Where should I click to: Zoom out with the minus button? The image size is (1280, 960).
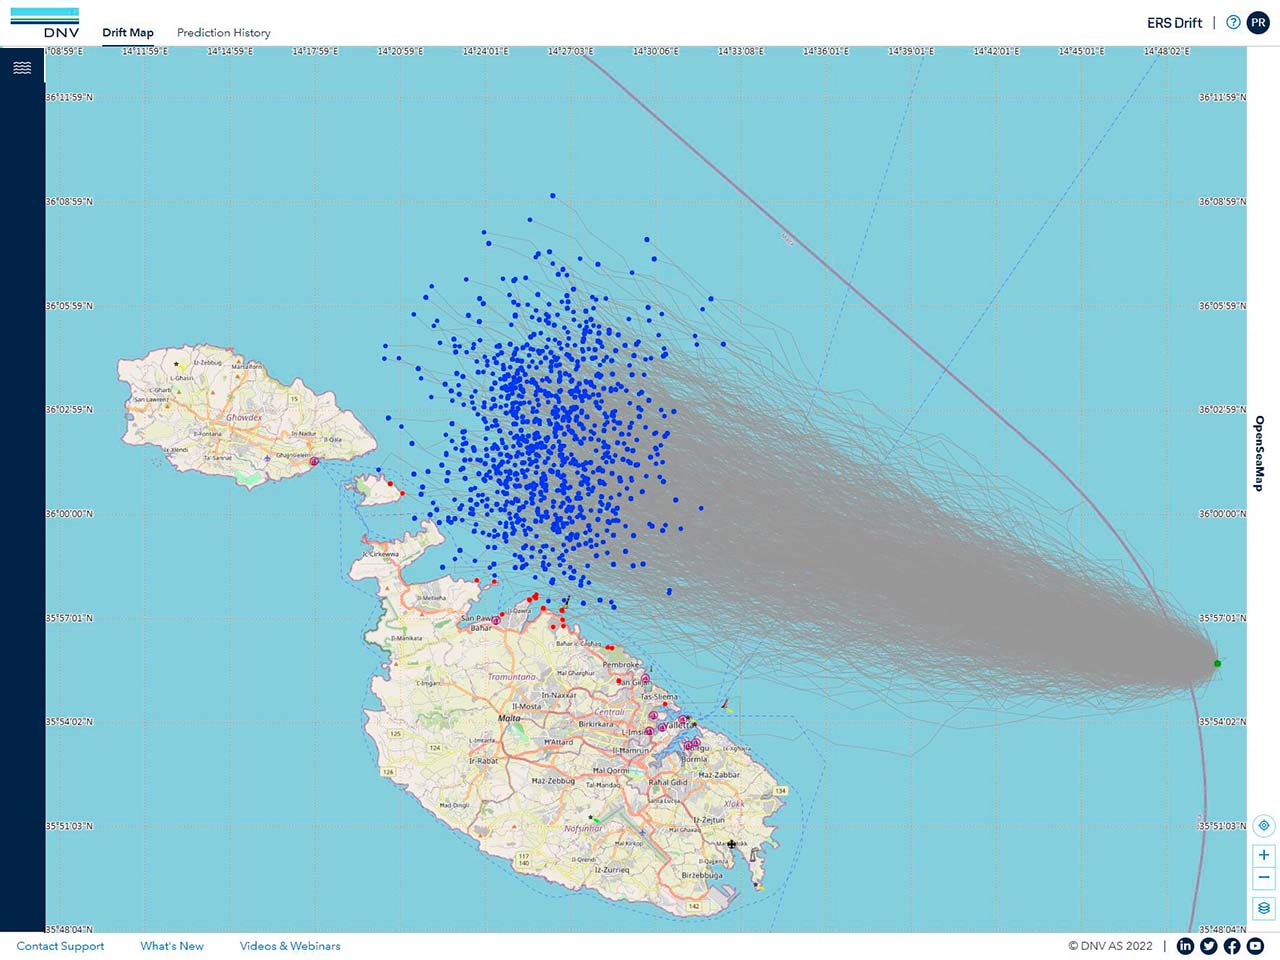tap(1264, 878)
